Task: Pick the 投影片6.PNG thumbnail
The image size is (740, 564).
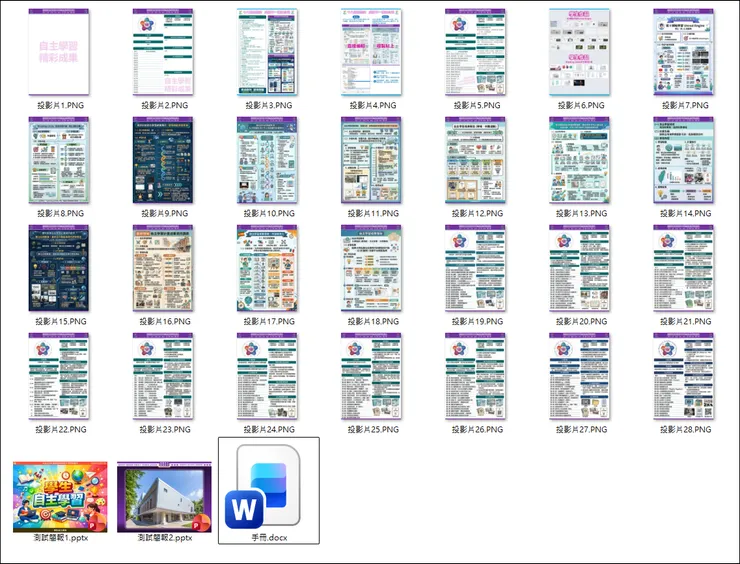Action: 580,52
